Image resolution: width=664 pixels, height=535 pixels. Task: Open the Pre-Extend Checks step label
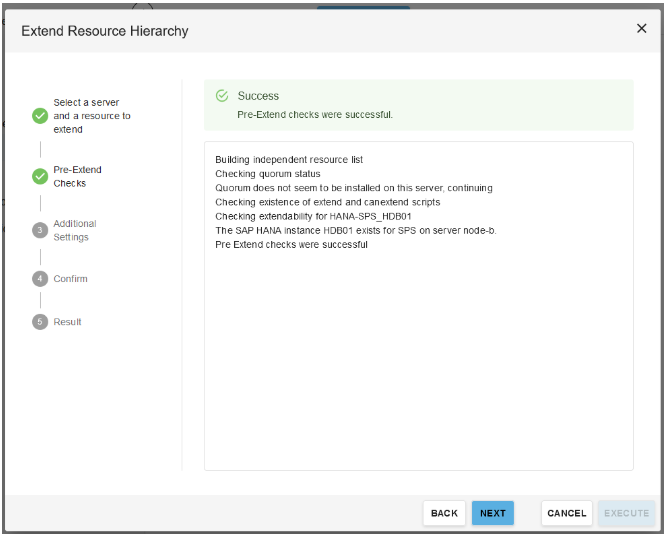77,176
